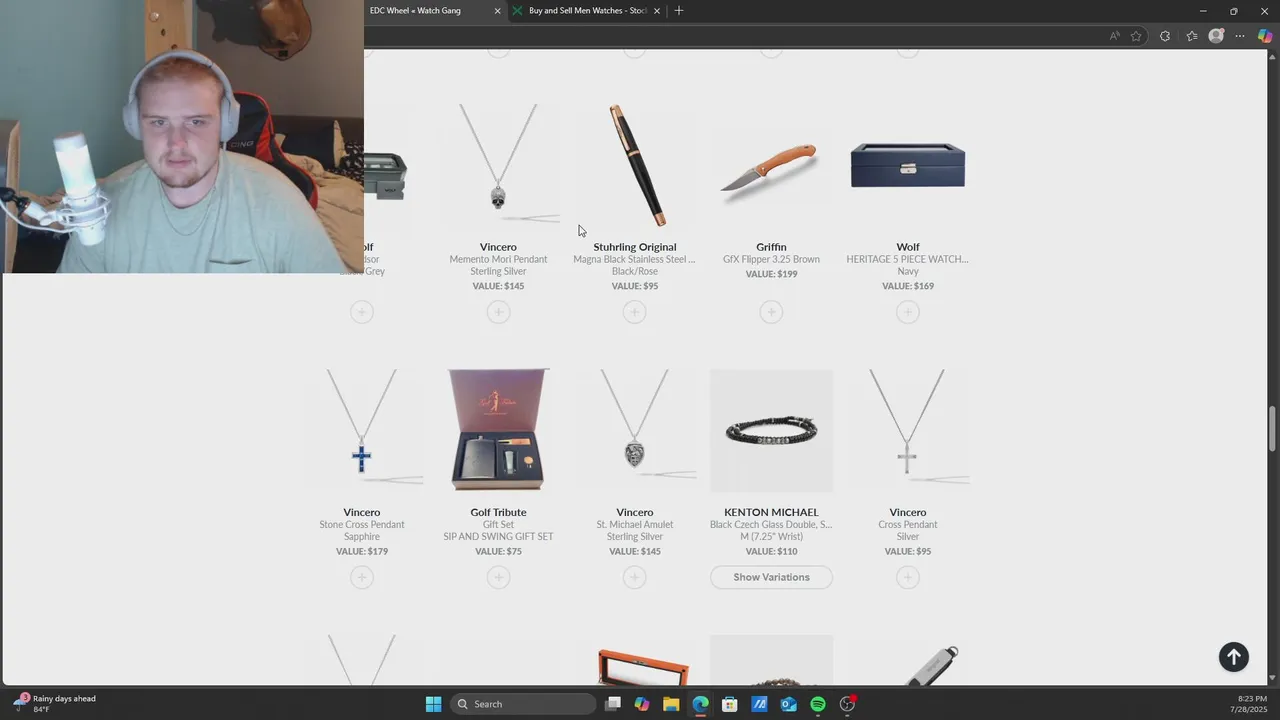Click the Windows taskbar Search box

click(x=523, y=704)
